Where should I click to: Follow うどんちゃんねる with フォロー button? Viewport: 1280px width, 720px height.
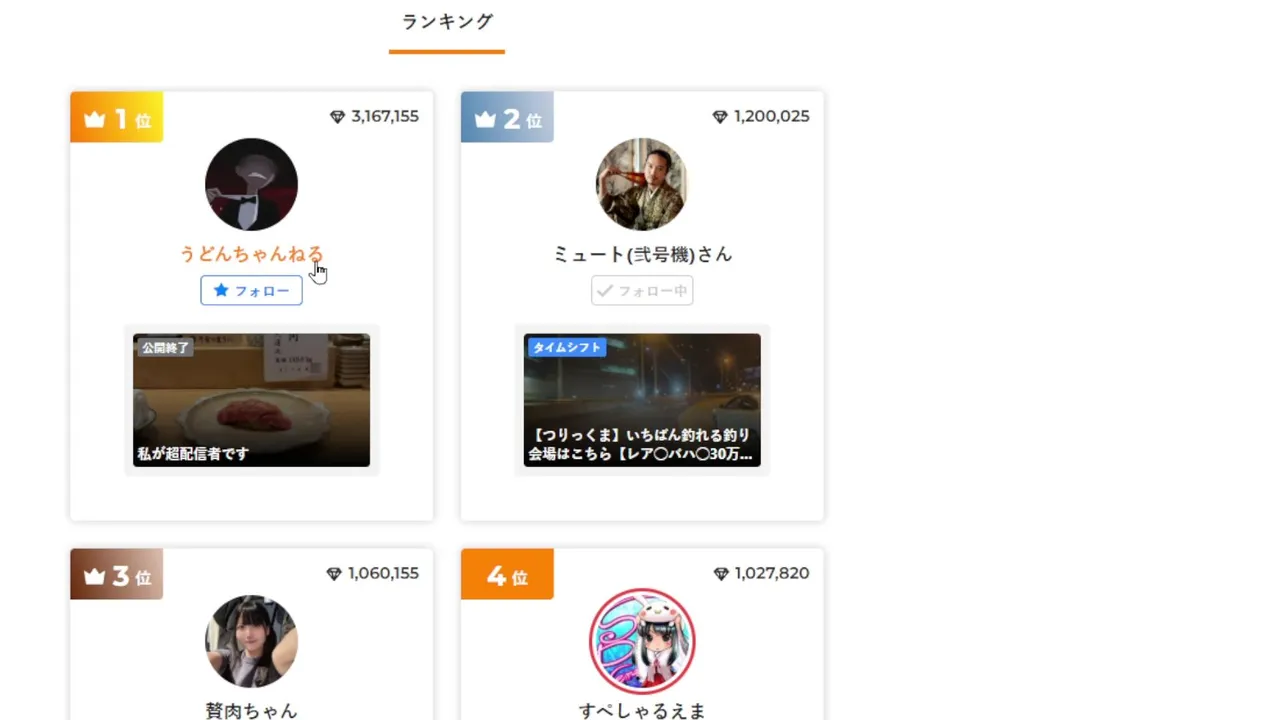click(251, 291)
